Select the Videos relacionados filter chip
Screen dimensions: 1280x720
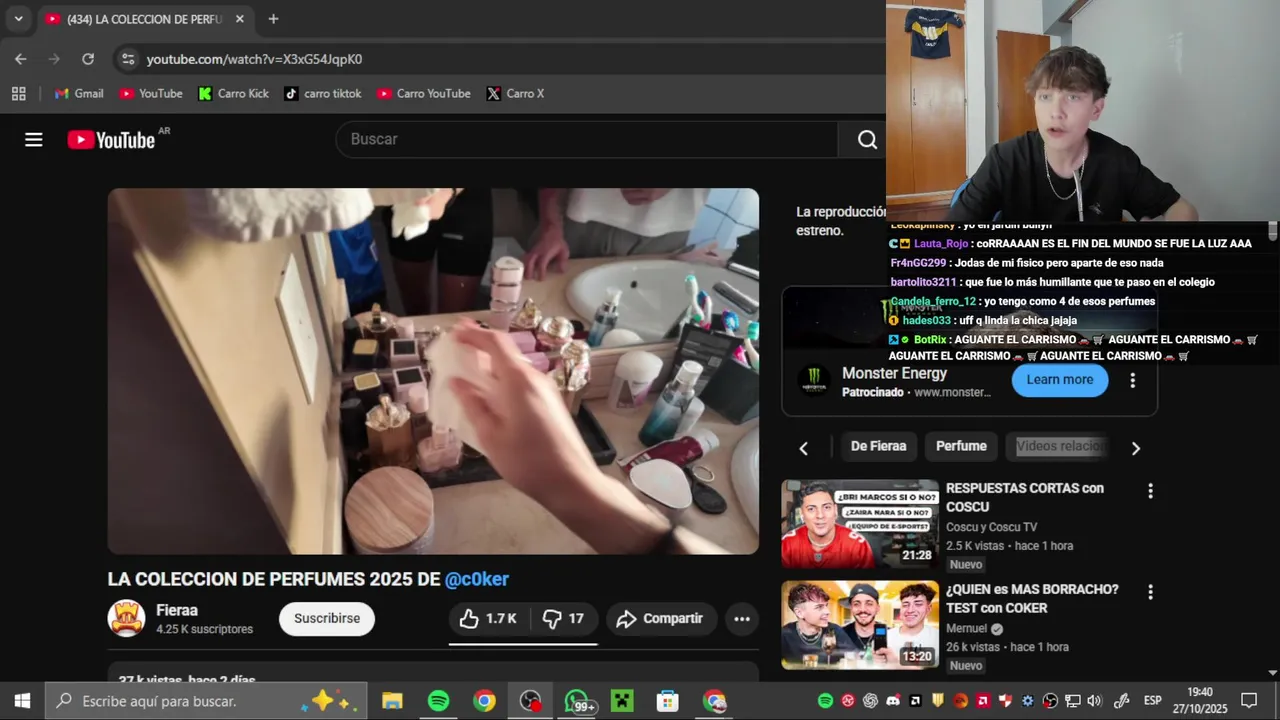point(1060,446)
